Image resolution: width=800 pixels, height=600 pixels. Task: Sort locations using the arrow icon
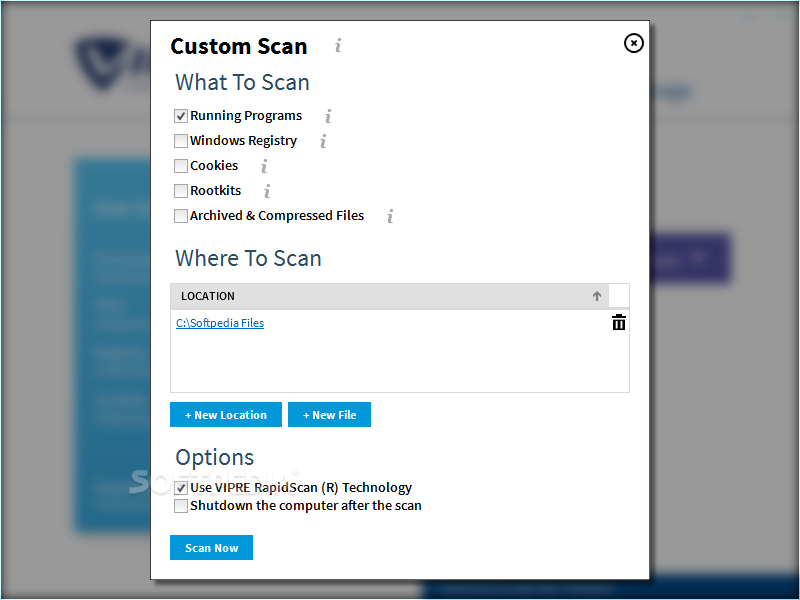(x=596, y=296)
